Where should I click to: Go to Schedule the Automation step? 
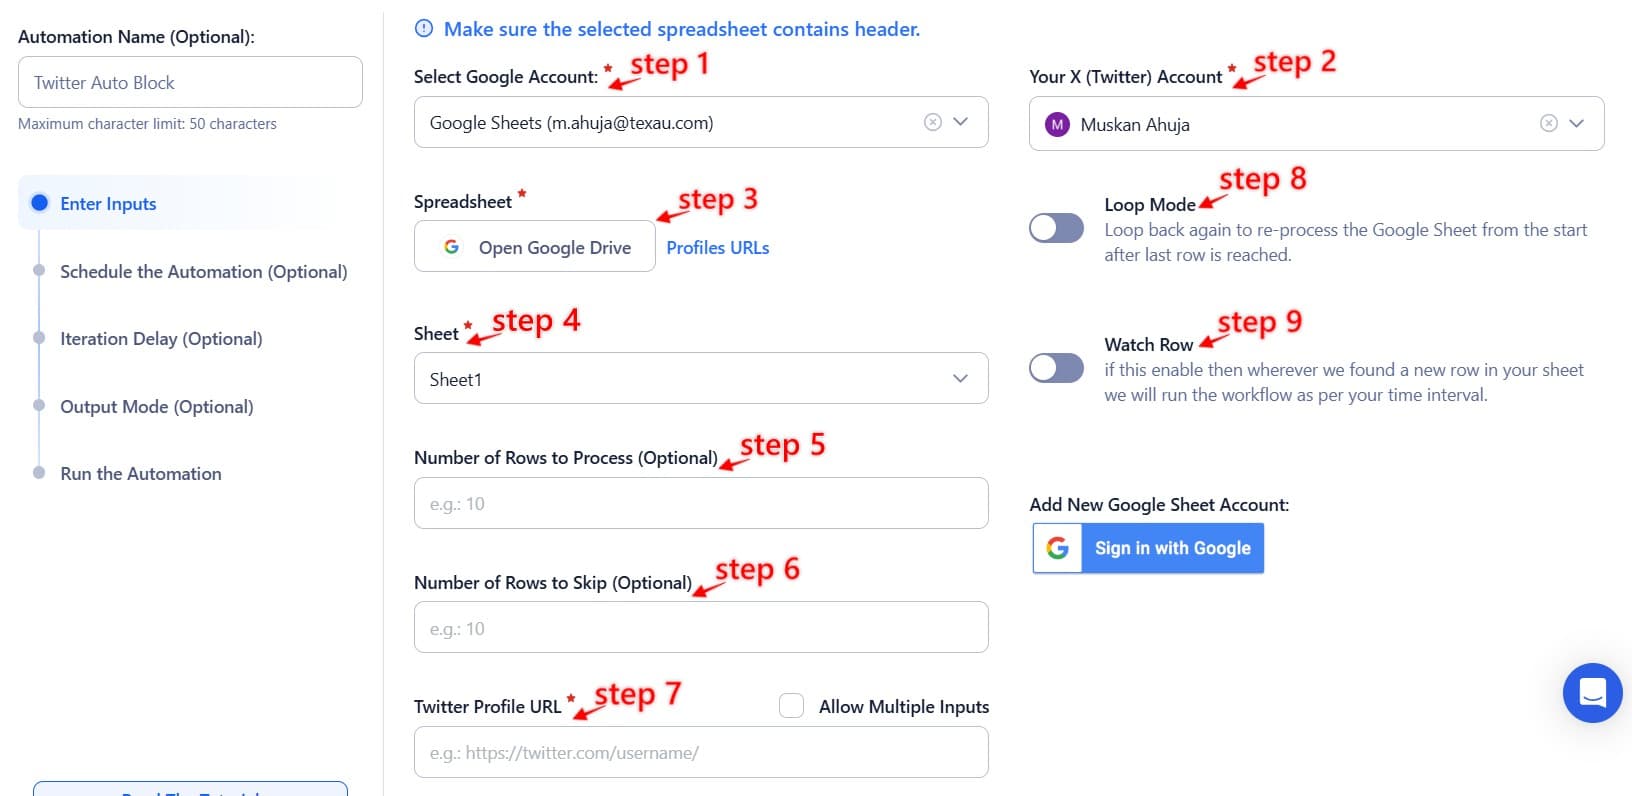pos(203,271)
